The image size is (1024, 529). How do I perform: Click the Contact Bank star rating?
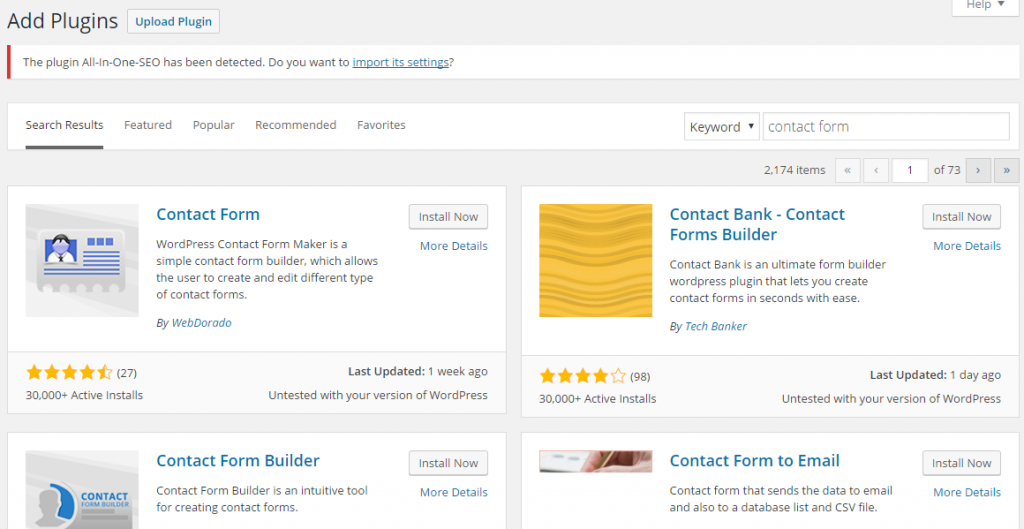[582, 376]
